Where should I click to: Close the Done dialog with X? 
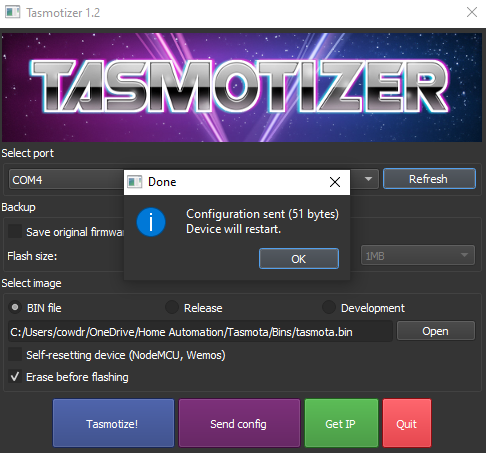tap(335, 182)
